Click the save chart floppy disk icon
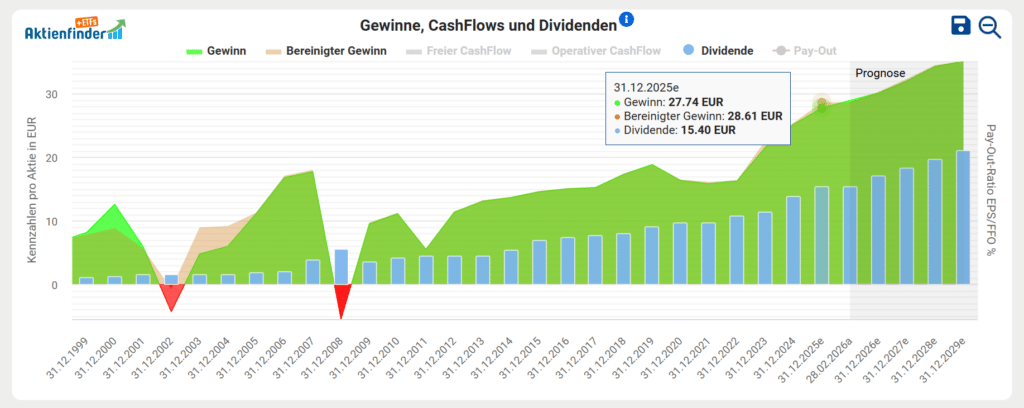This screenshot has height=408, width=1024. [x=962, y=26]
